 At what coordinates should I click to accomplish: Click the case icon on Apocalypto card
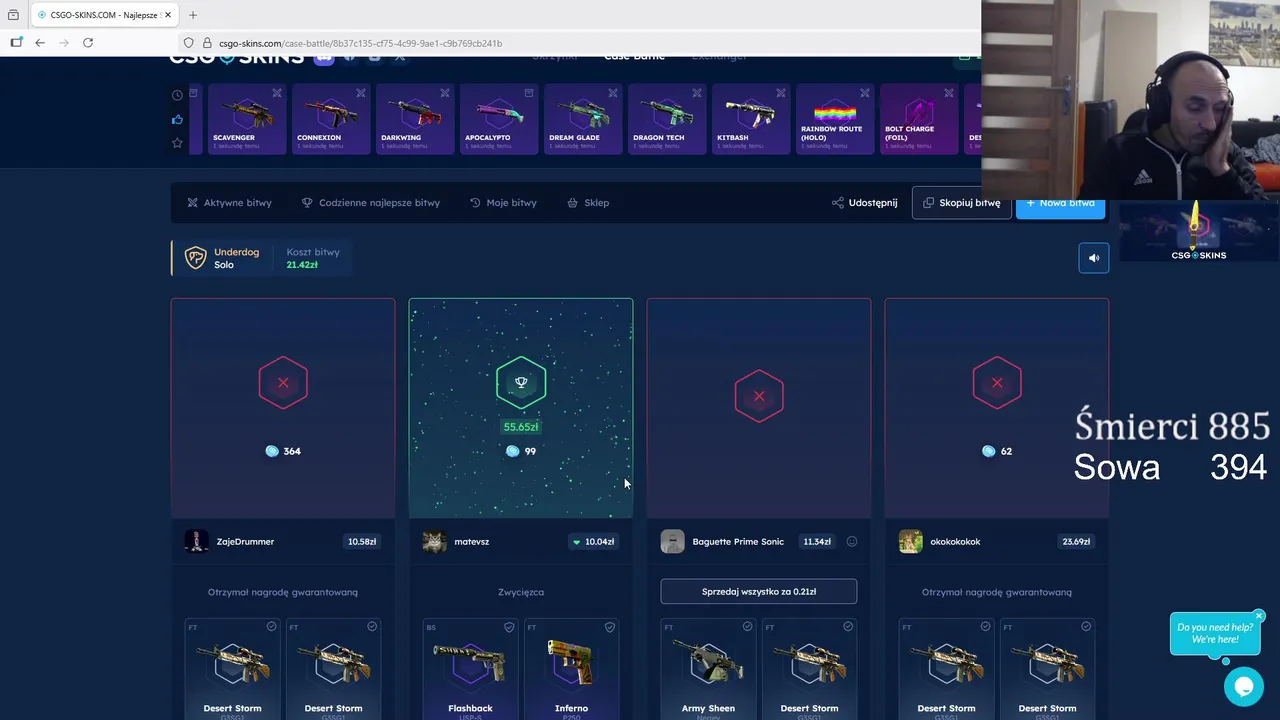[x=529, y=93]
